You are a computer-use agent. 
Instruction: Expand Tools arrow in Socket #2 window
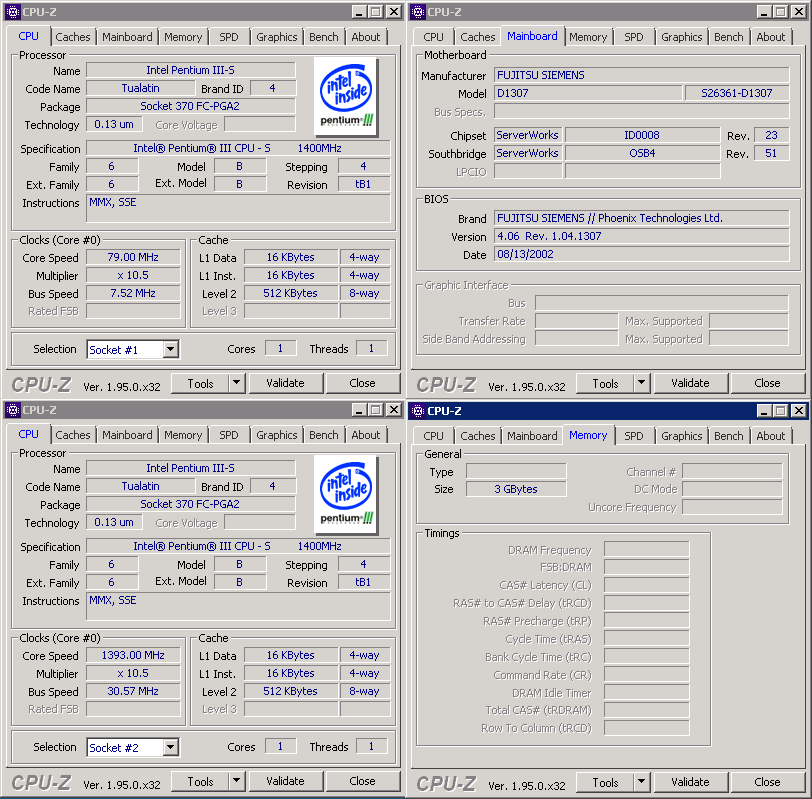(x=237, y=781)
